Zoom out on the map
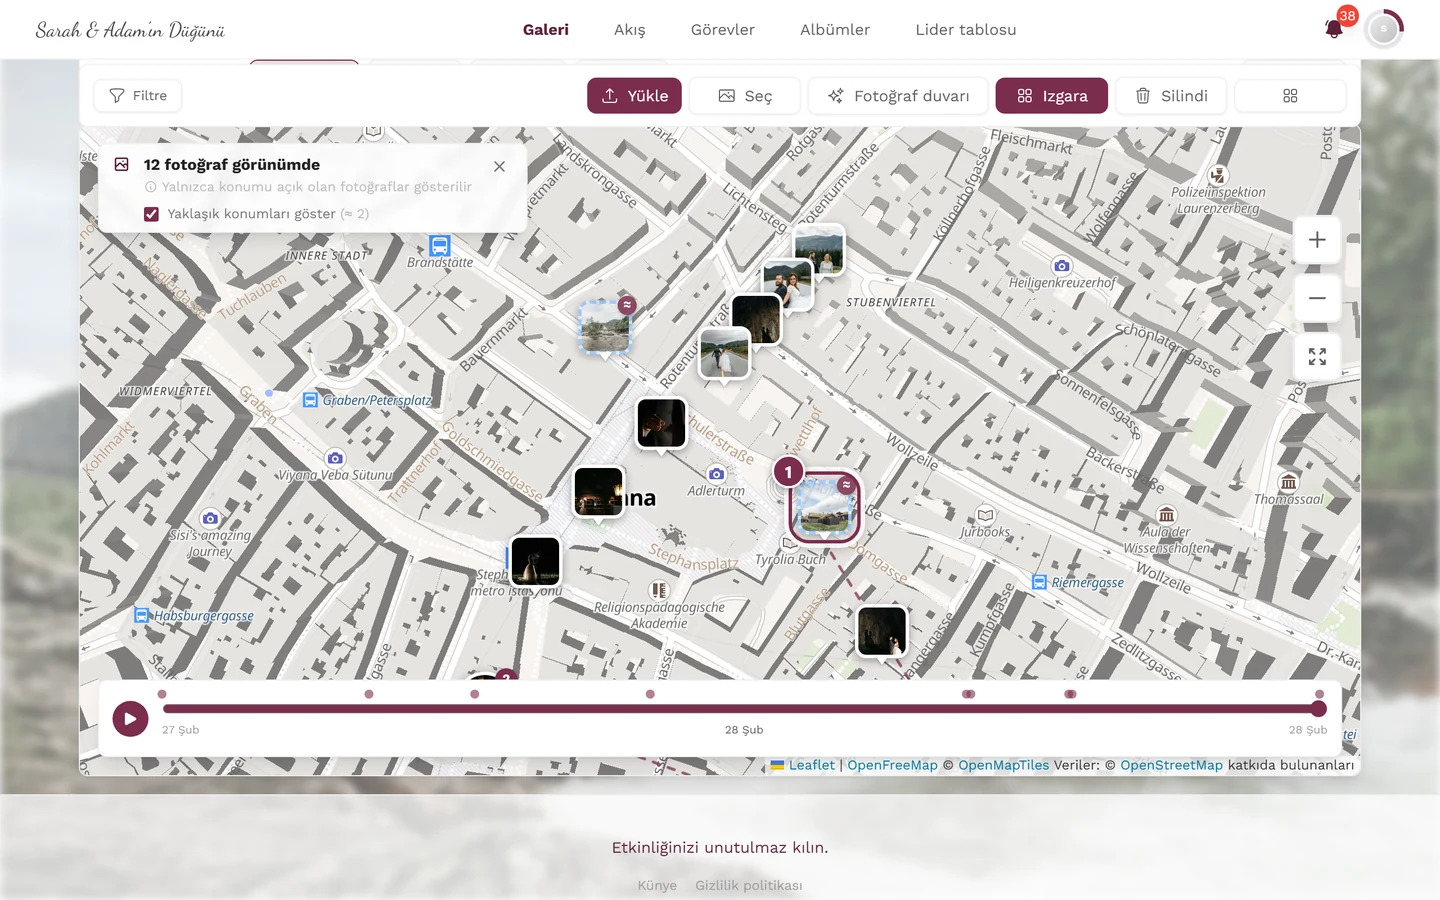Screen dimensions: 1440x900 [1317, 298]
